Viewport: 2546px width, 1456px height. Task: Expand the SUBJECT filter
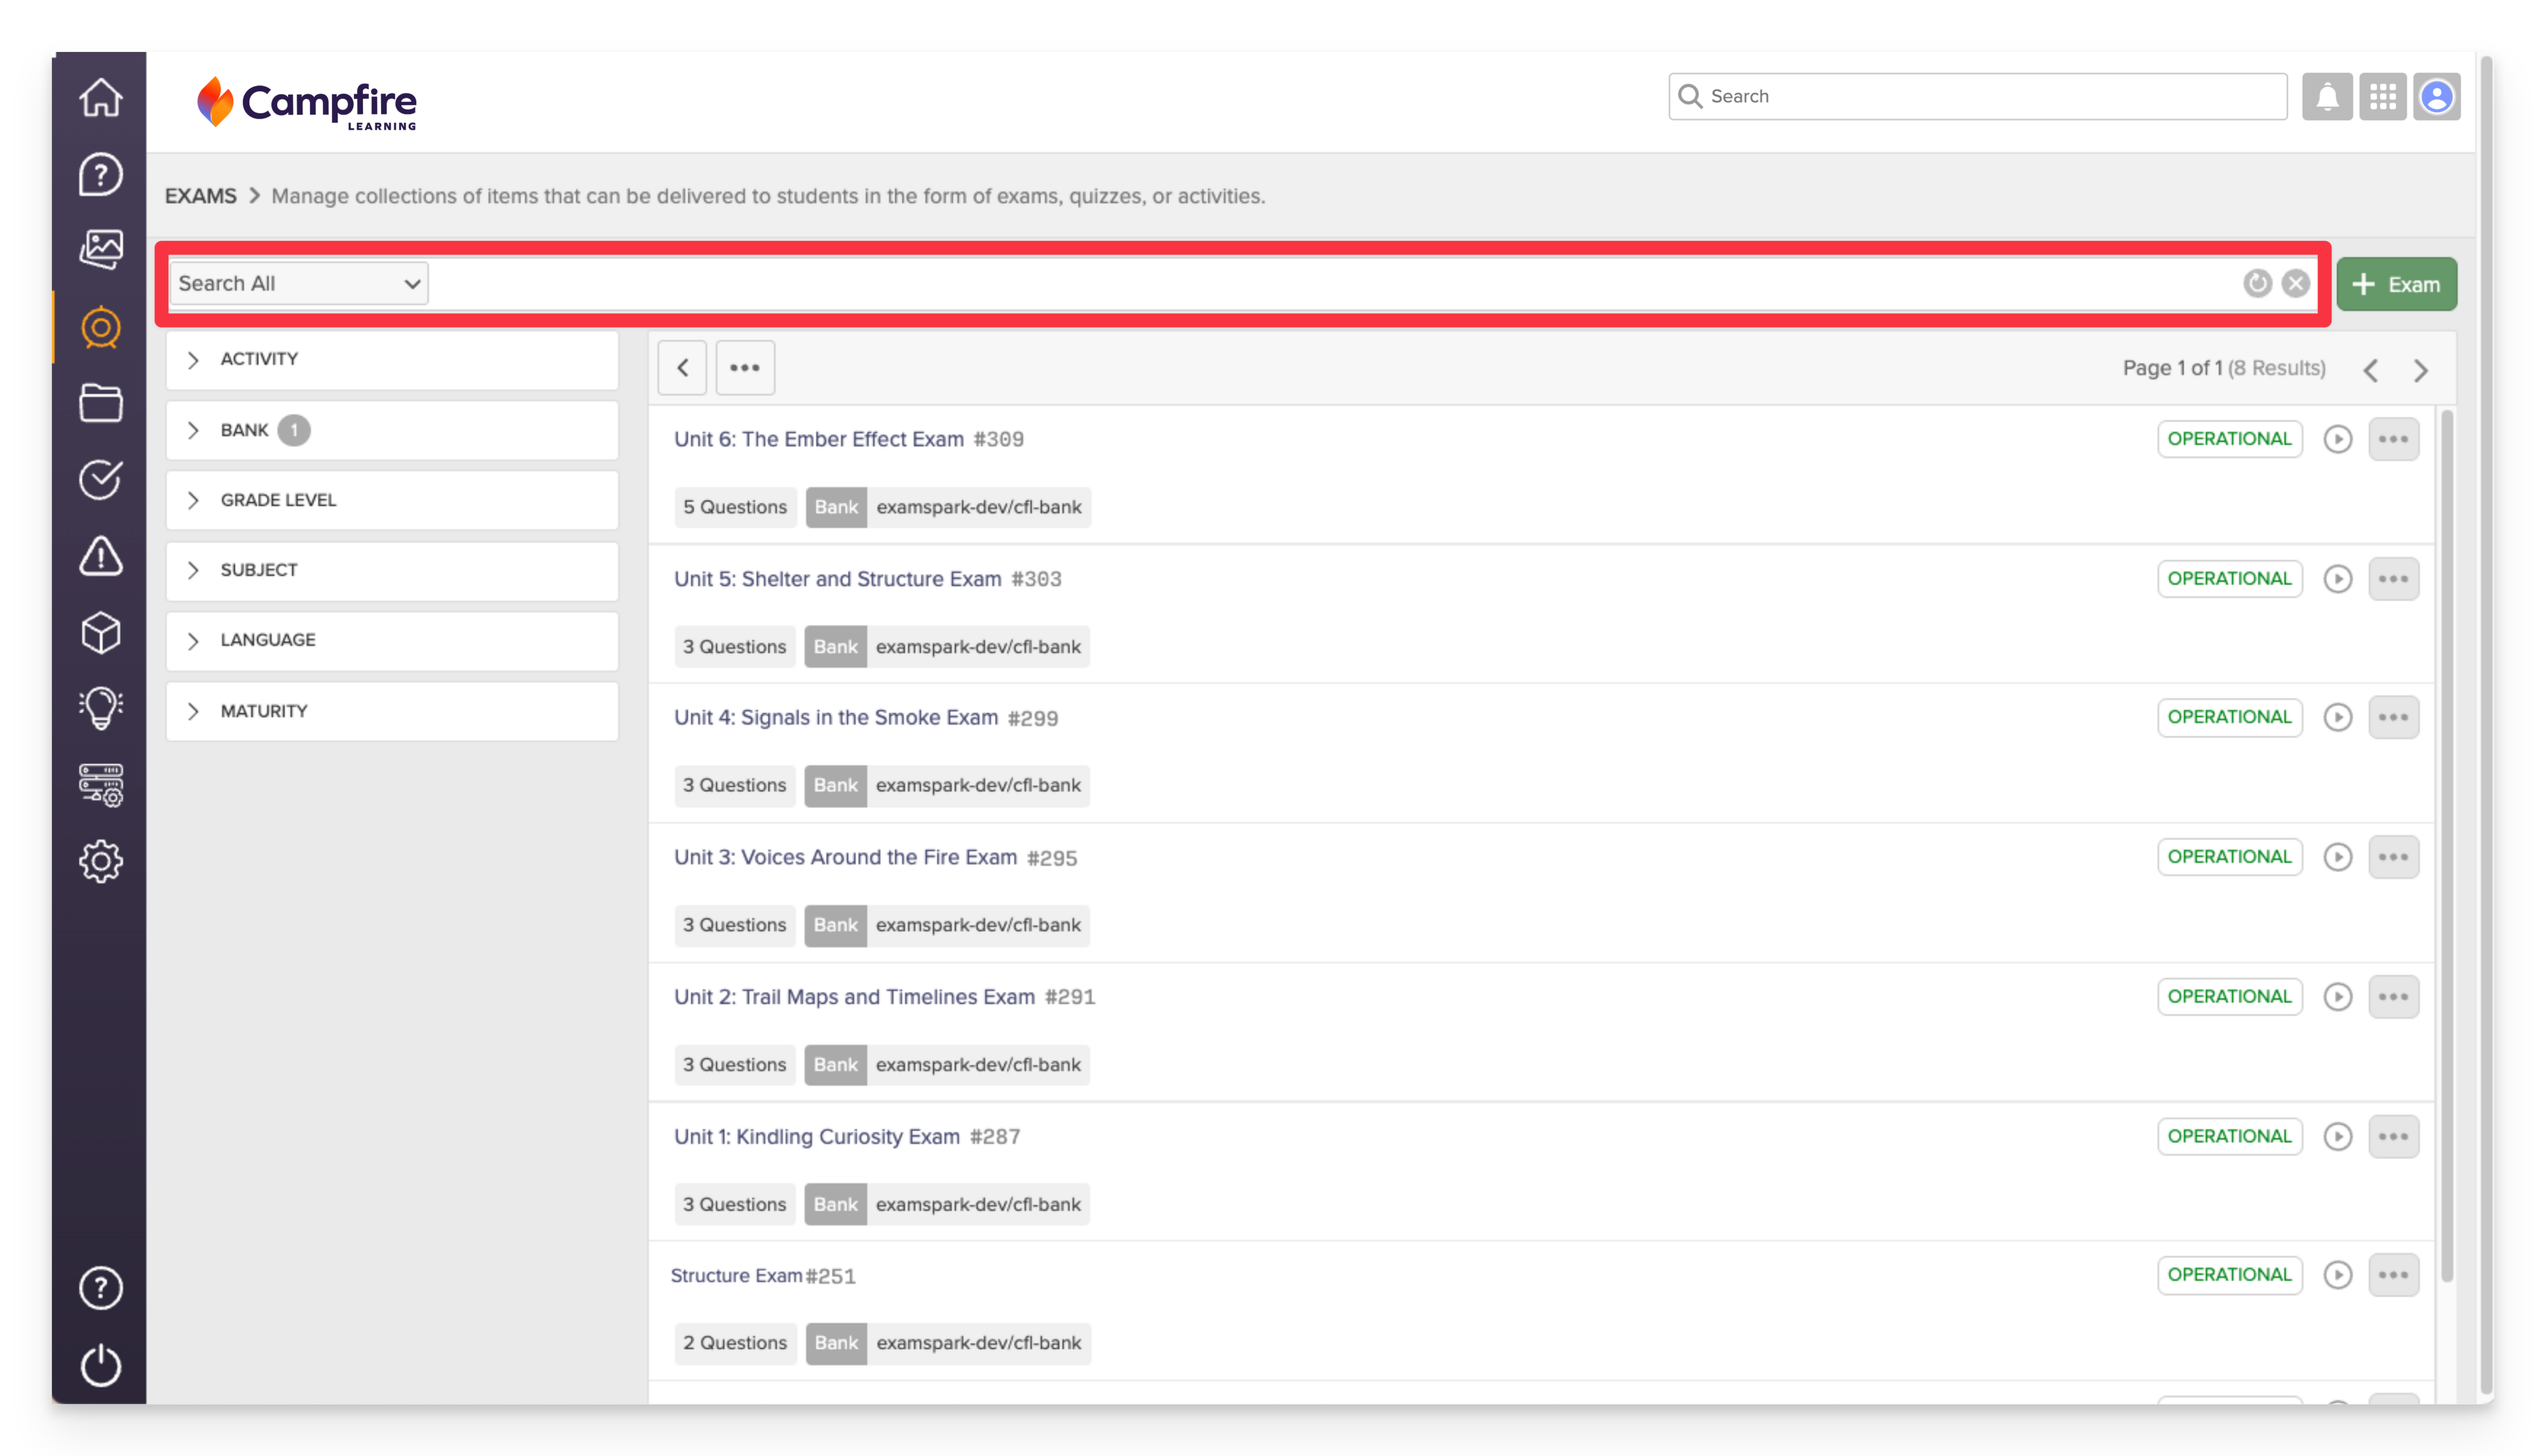point(392,570)
